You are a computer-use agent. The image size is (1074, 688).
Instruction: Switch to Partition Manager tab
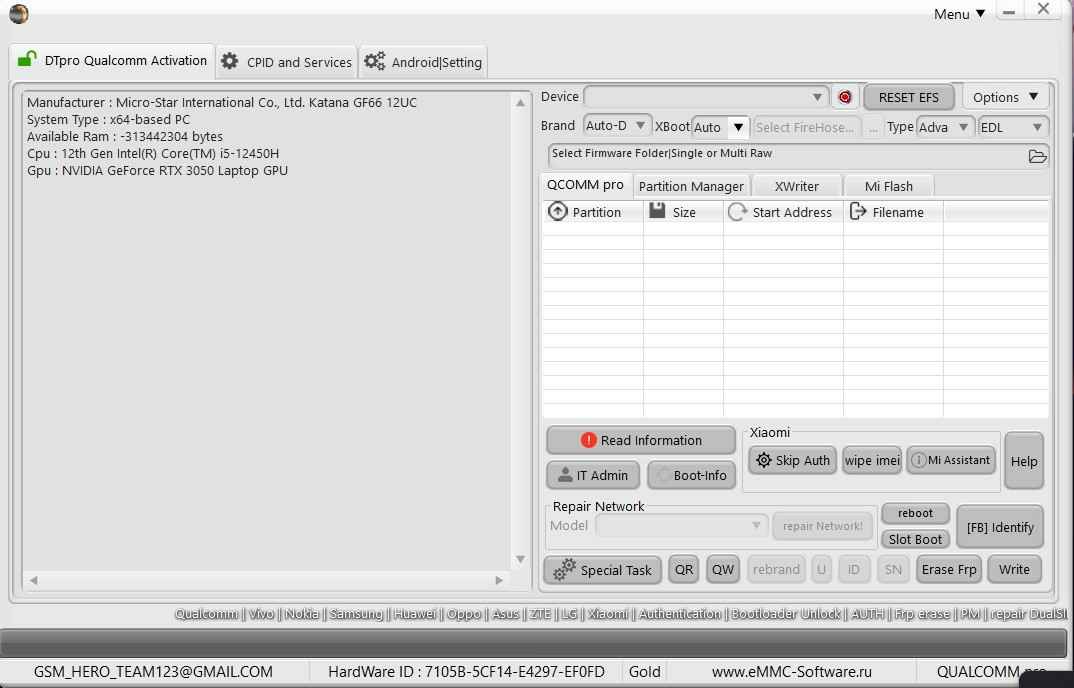[690, 186]
